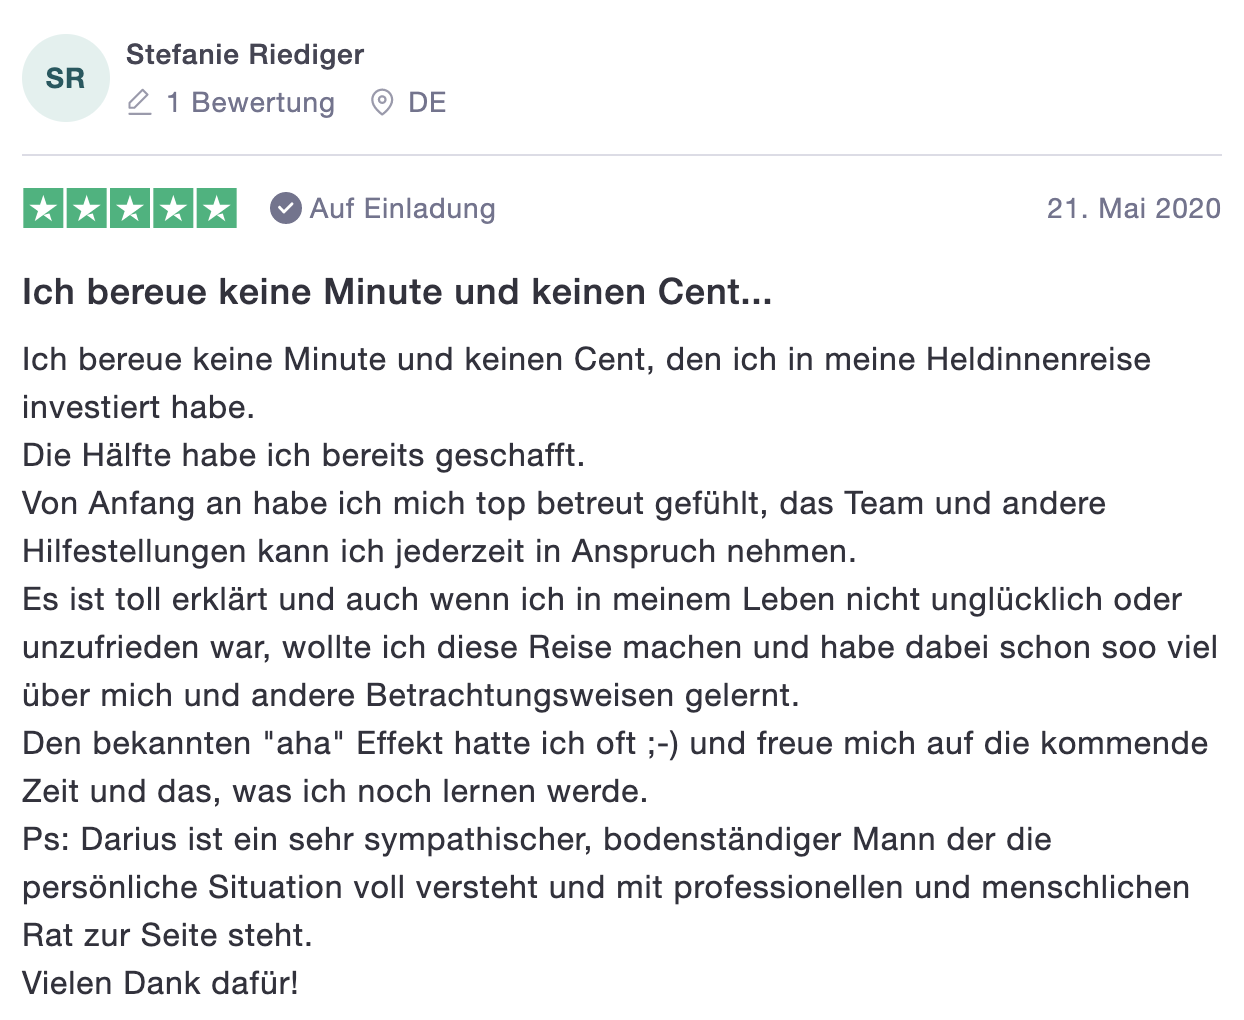Click the word Heldinnenreise in the review
The width and height of the screenshot is (1244, 1020).
[1038, 359]
